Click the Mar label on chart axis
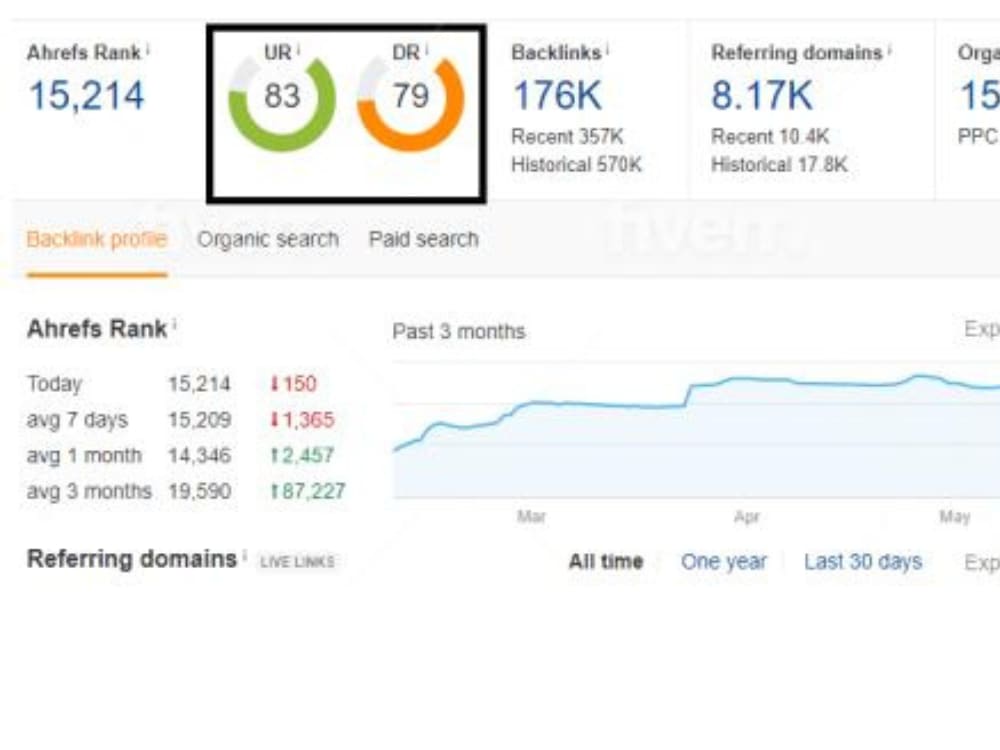Viewport: 1000px width, 750px height. point(531,517)
